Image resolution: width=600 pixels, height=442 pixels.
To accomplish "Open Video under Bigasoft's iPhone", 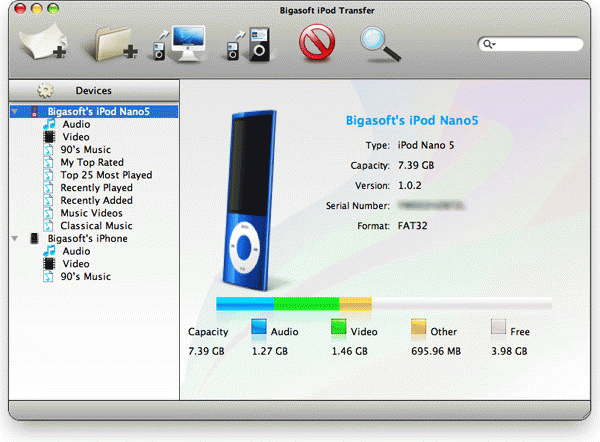I will tap(76, 264).
